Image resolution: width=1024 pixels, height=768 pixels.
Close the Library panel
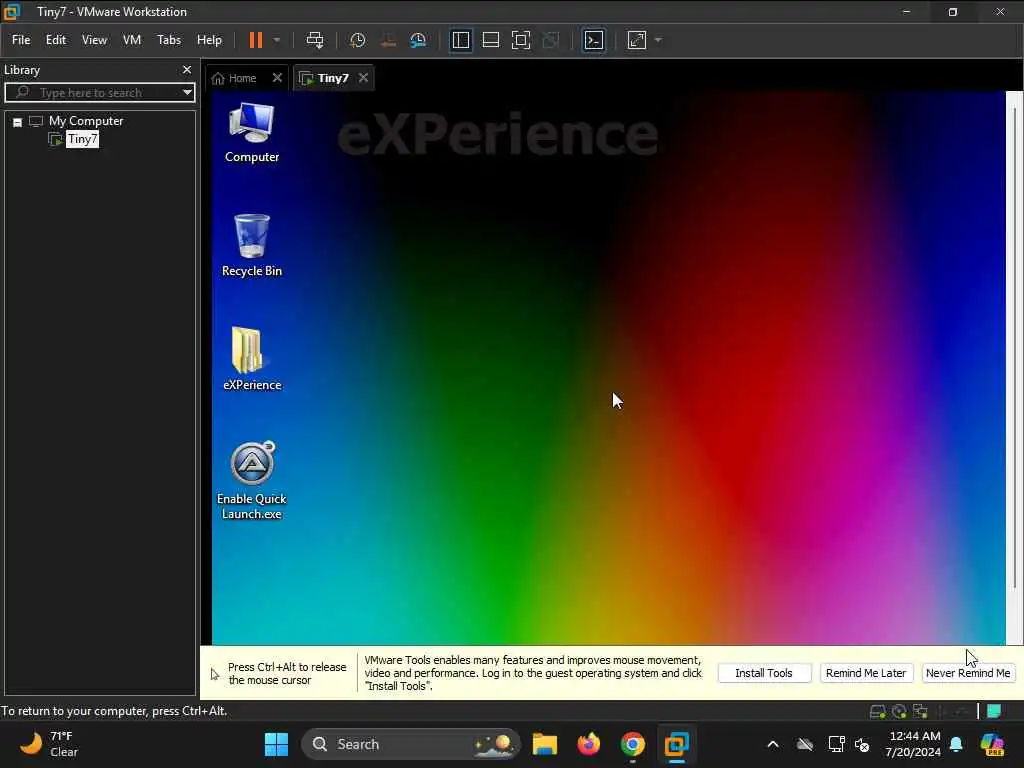click(187, 69)
